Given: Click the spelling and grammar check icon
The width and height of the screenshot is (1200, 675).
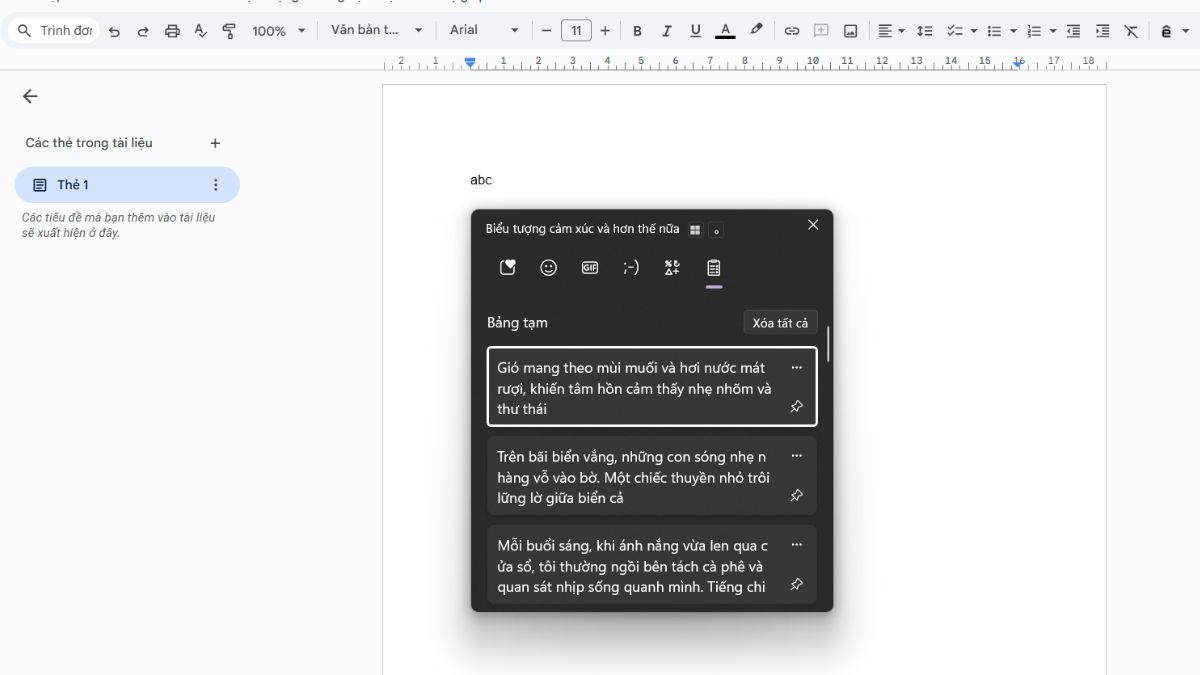Looking at the screenshot, I should 200,31.
